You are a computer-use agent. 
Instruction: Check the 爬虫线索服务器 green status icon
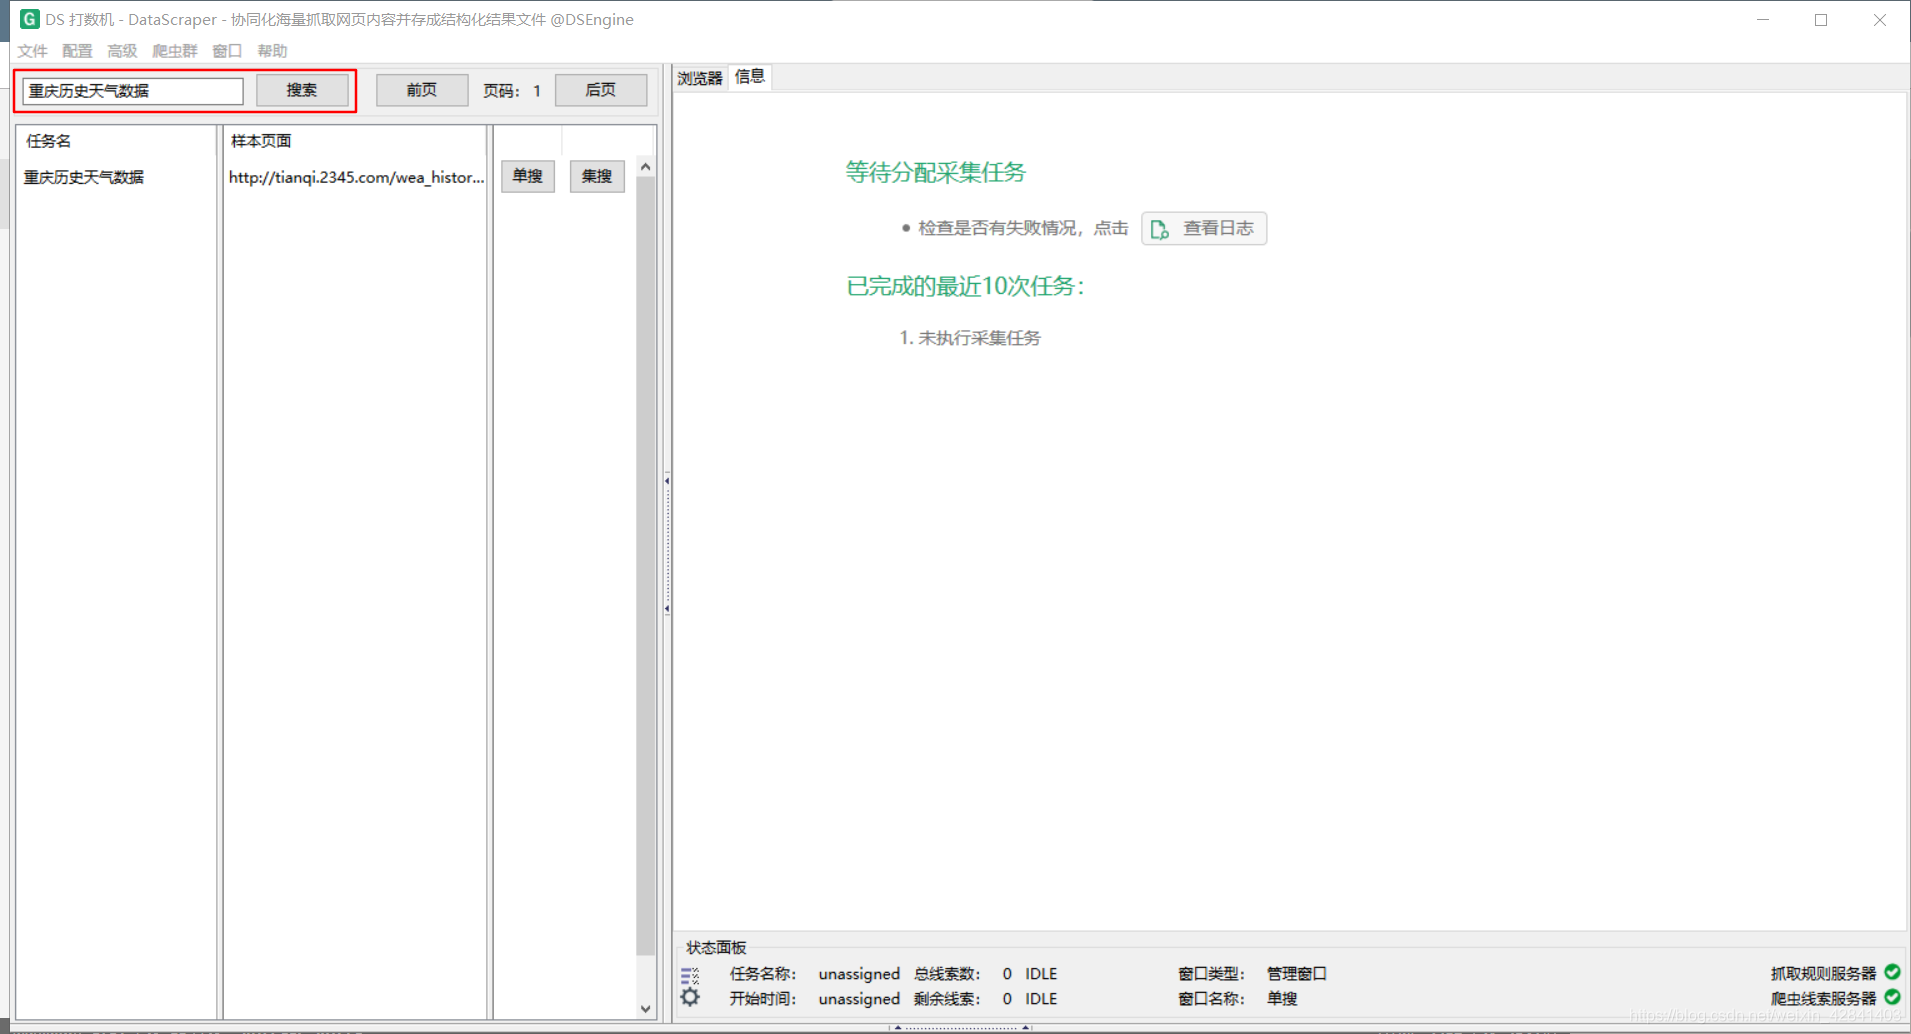tap(1891, 997)
